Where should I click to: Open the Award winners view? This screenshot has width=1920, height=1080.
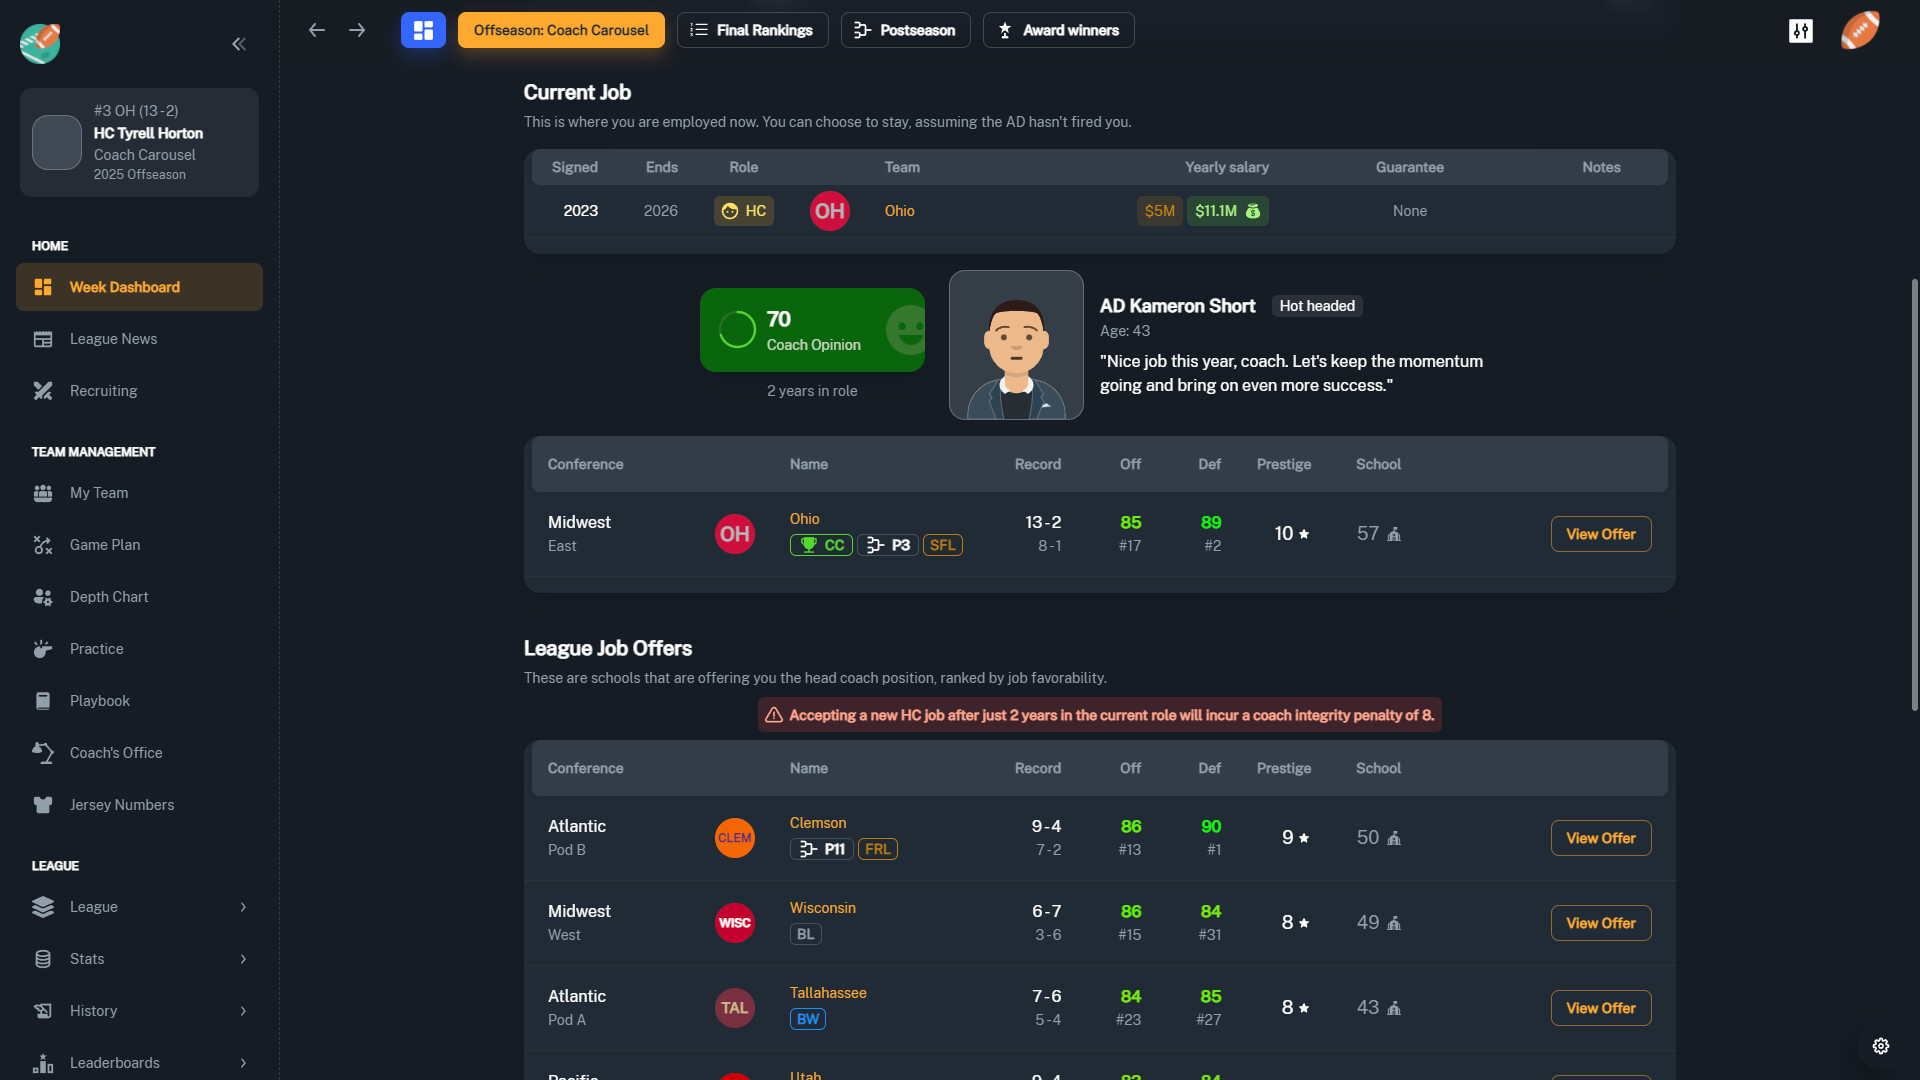tap(1058, 30)
